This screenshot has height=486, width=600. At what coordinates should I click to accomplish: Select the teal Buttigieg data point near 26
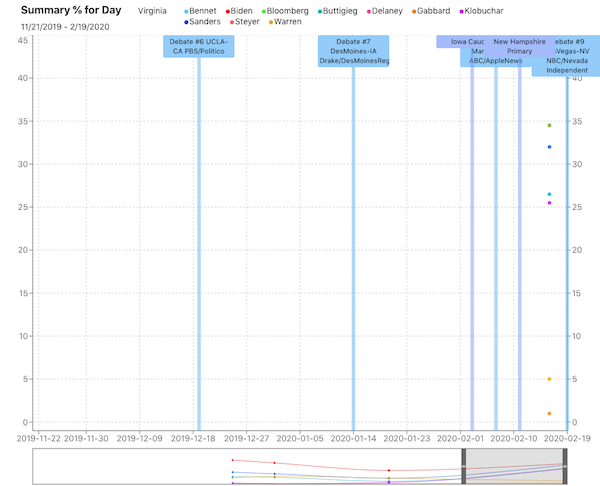[x=549, y=194]
